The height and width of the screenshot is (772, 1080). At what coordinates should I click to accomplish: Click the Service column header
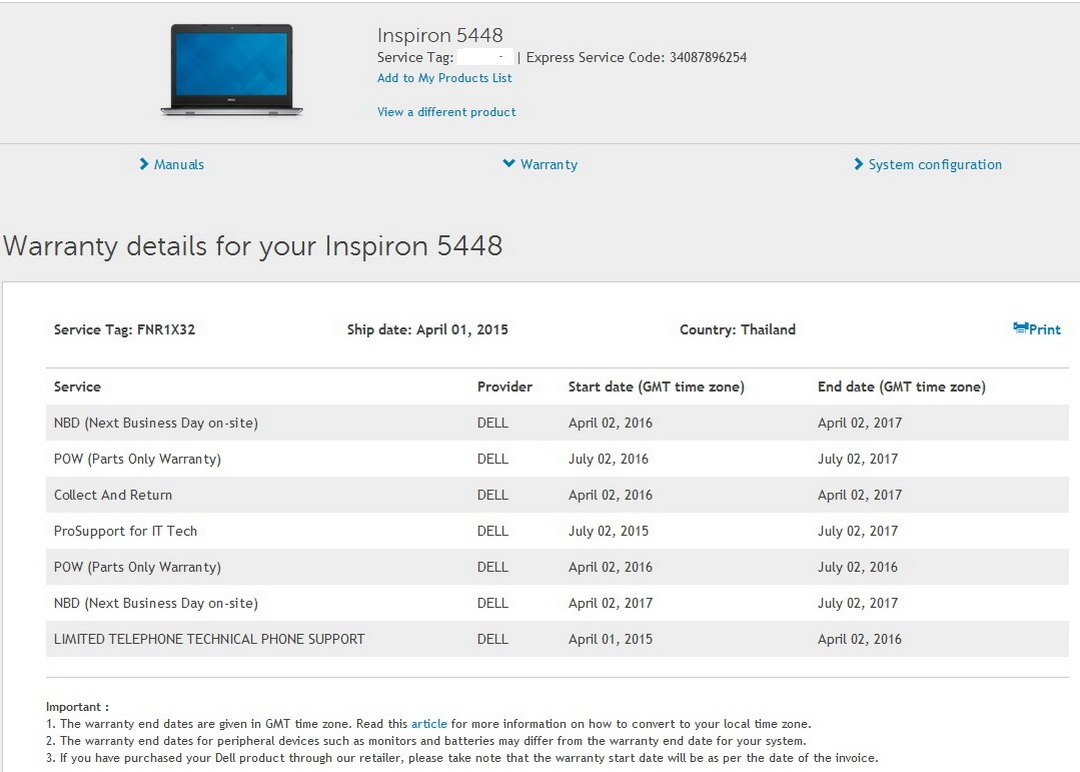[77, 387]
